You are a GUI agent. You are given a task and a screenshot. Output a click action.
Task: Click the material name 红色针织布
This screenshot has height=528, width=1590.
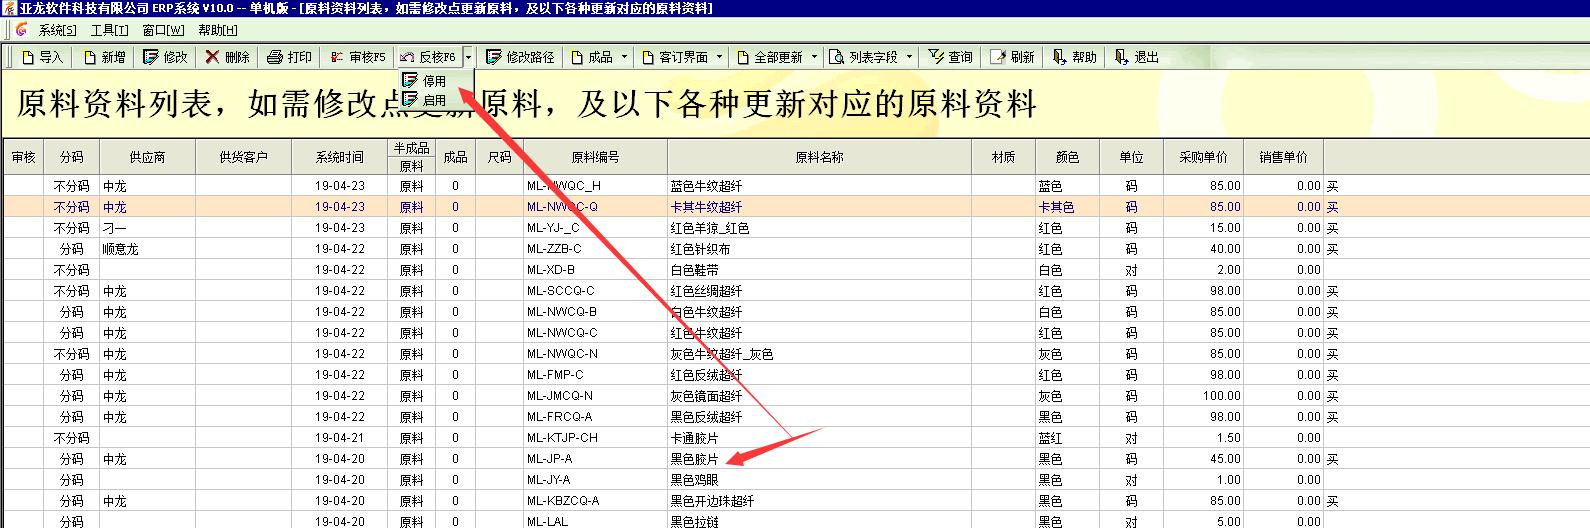tap(700, 249)
